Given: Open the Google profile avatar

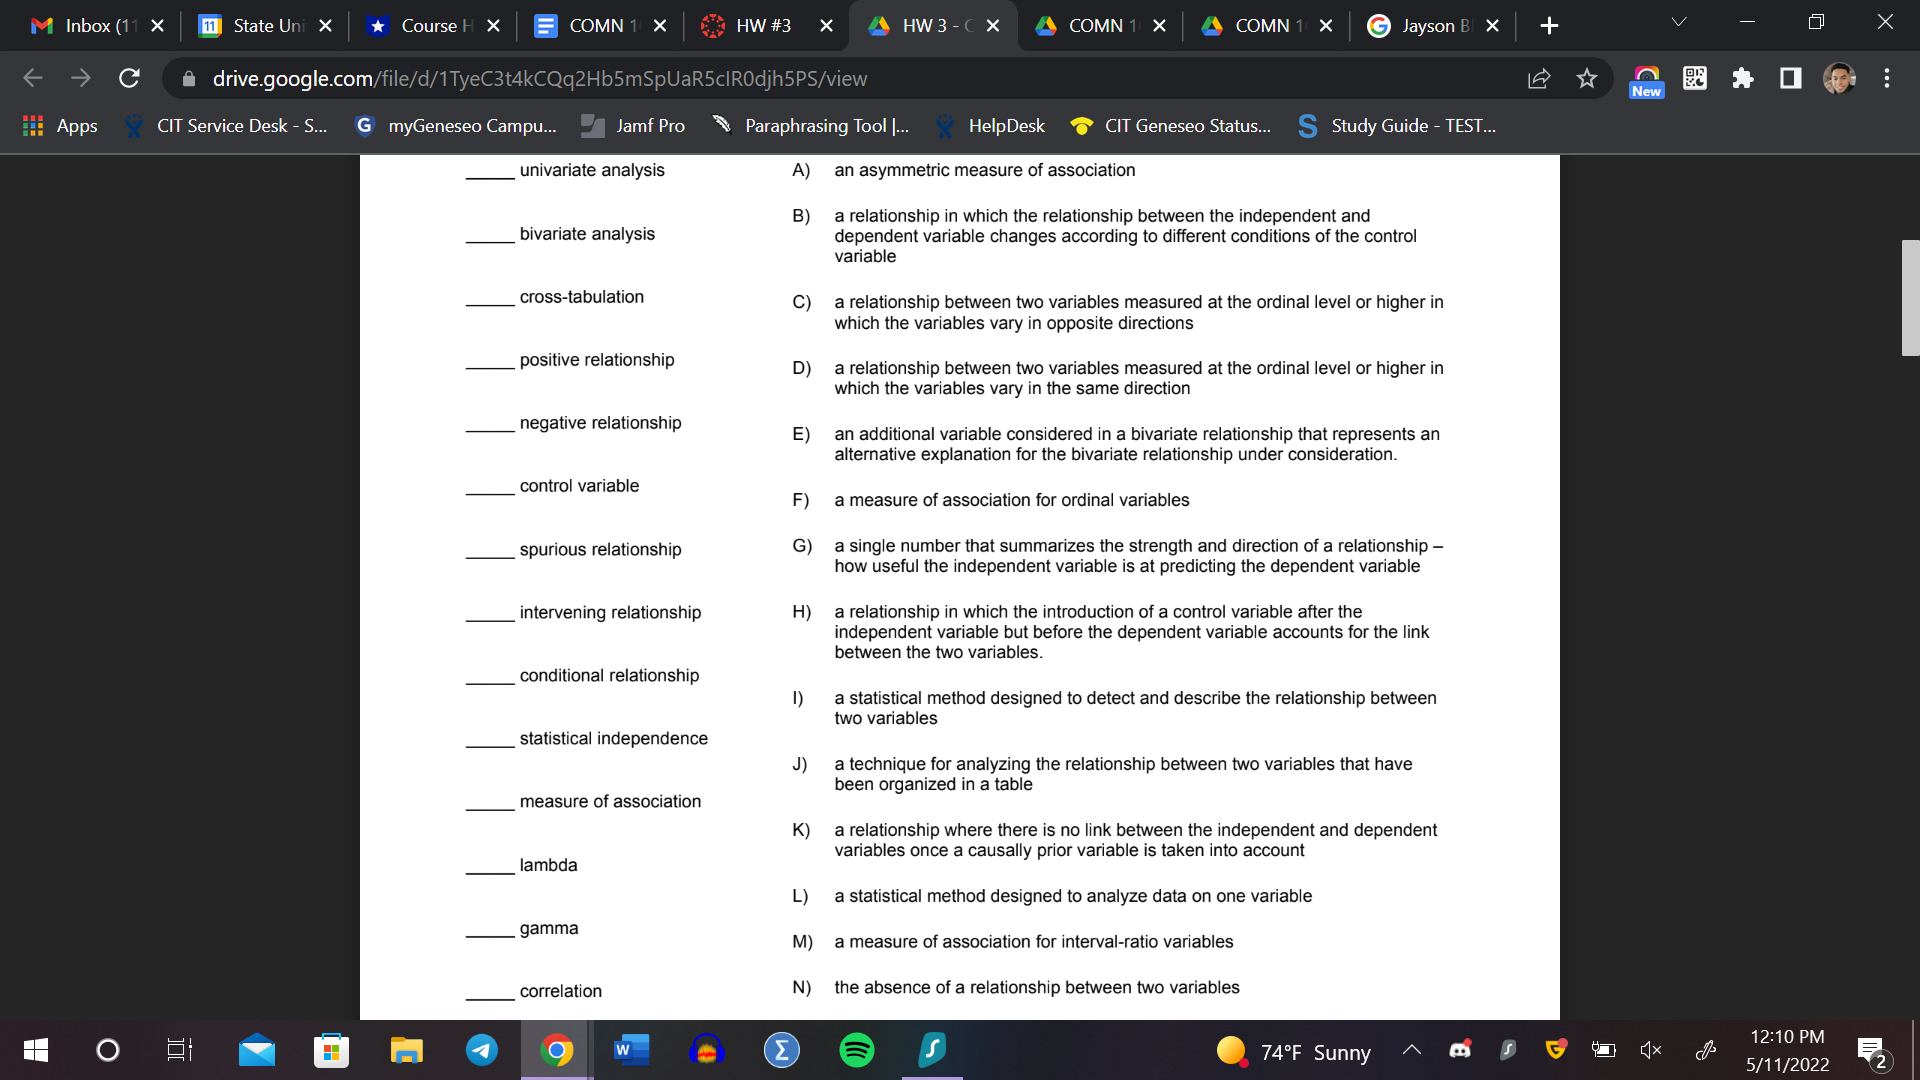Looking at the screenshot, I should coord(1838,78).
